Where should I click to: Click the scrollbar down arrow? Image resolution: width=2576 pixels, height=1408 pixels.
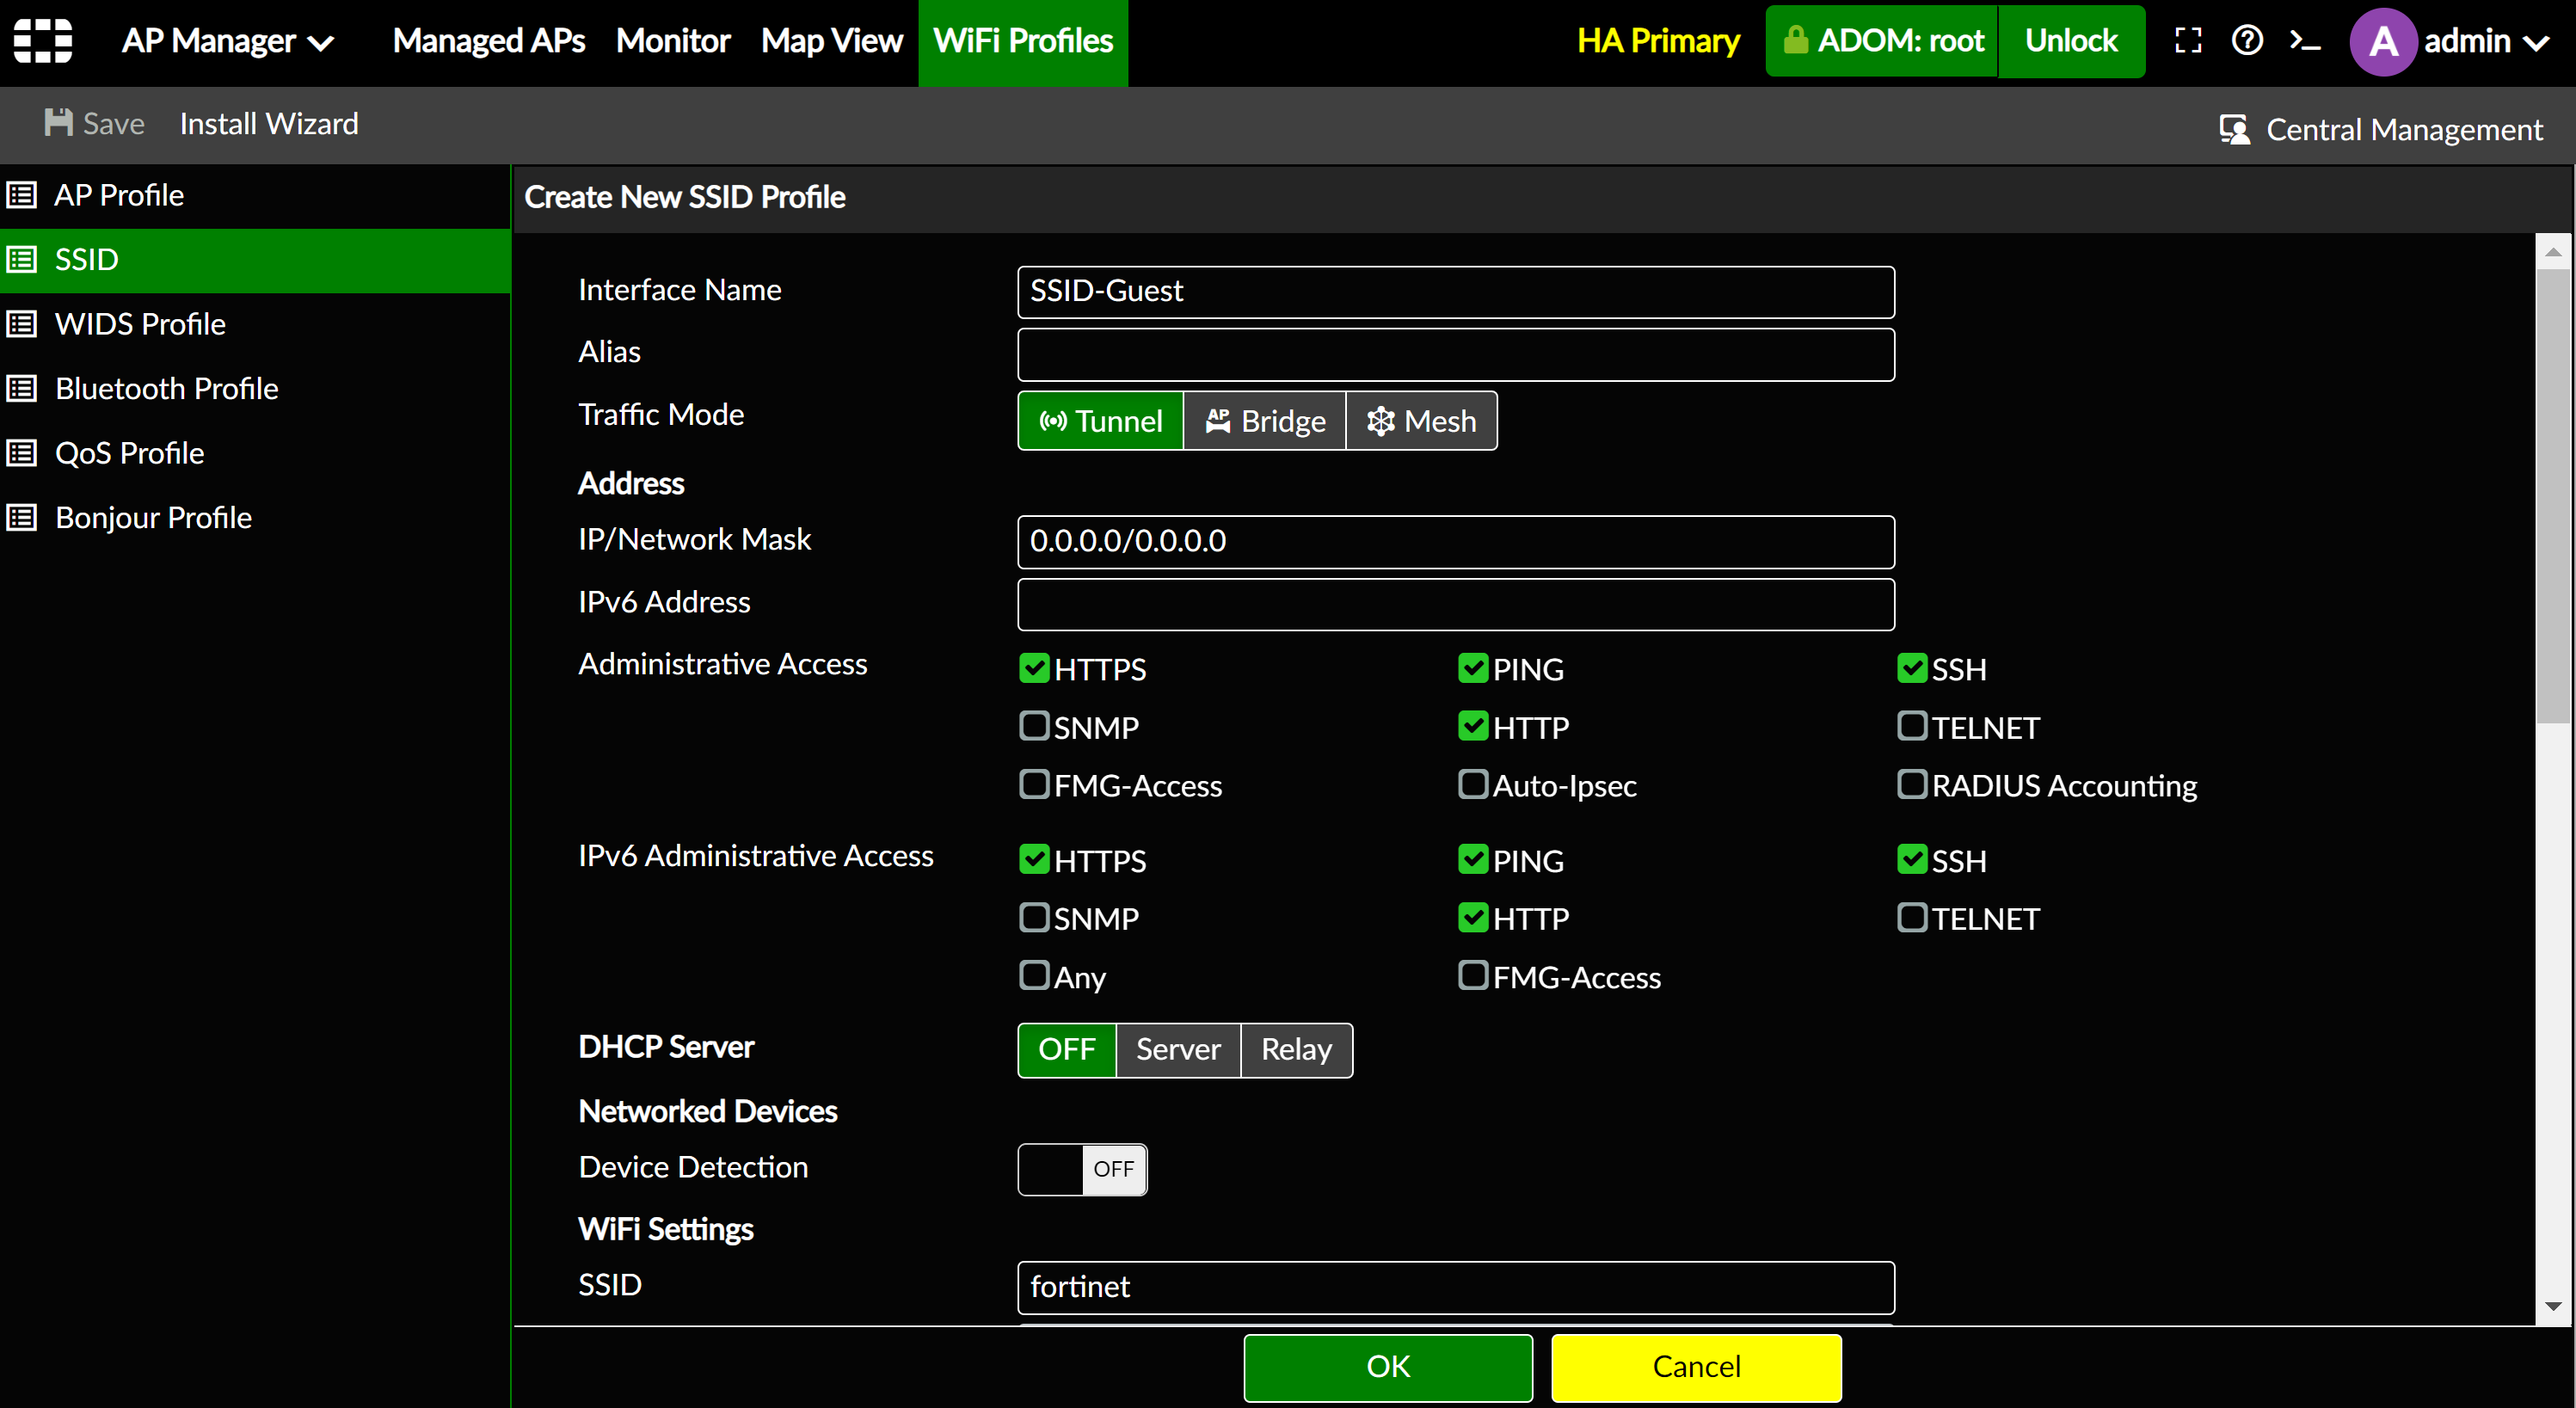pos(2553,1306)
